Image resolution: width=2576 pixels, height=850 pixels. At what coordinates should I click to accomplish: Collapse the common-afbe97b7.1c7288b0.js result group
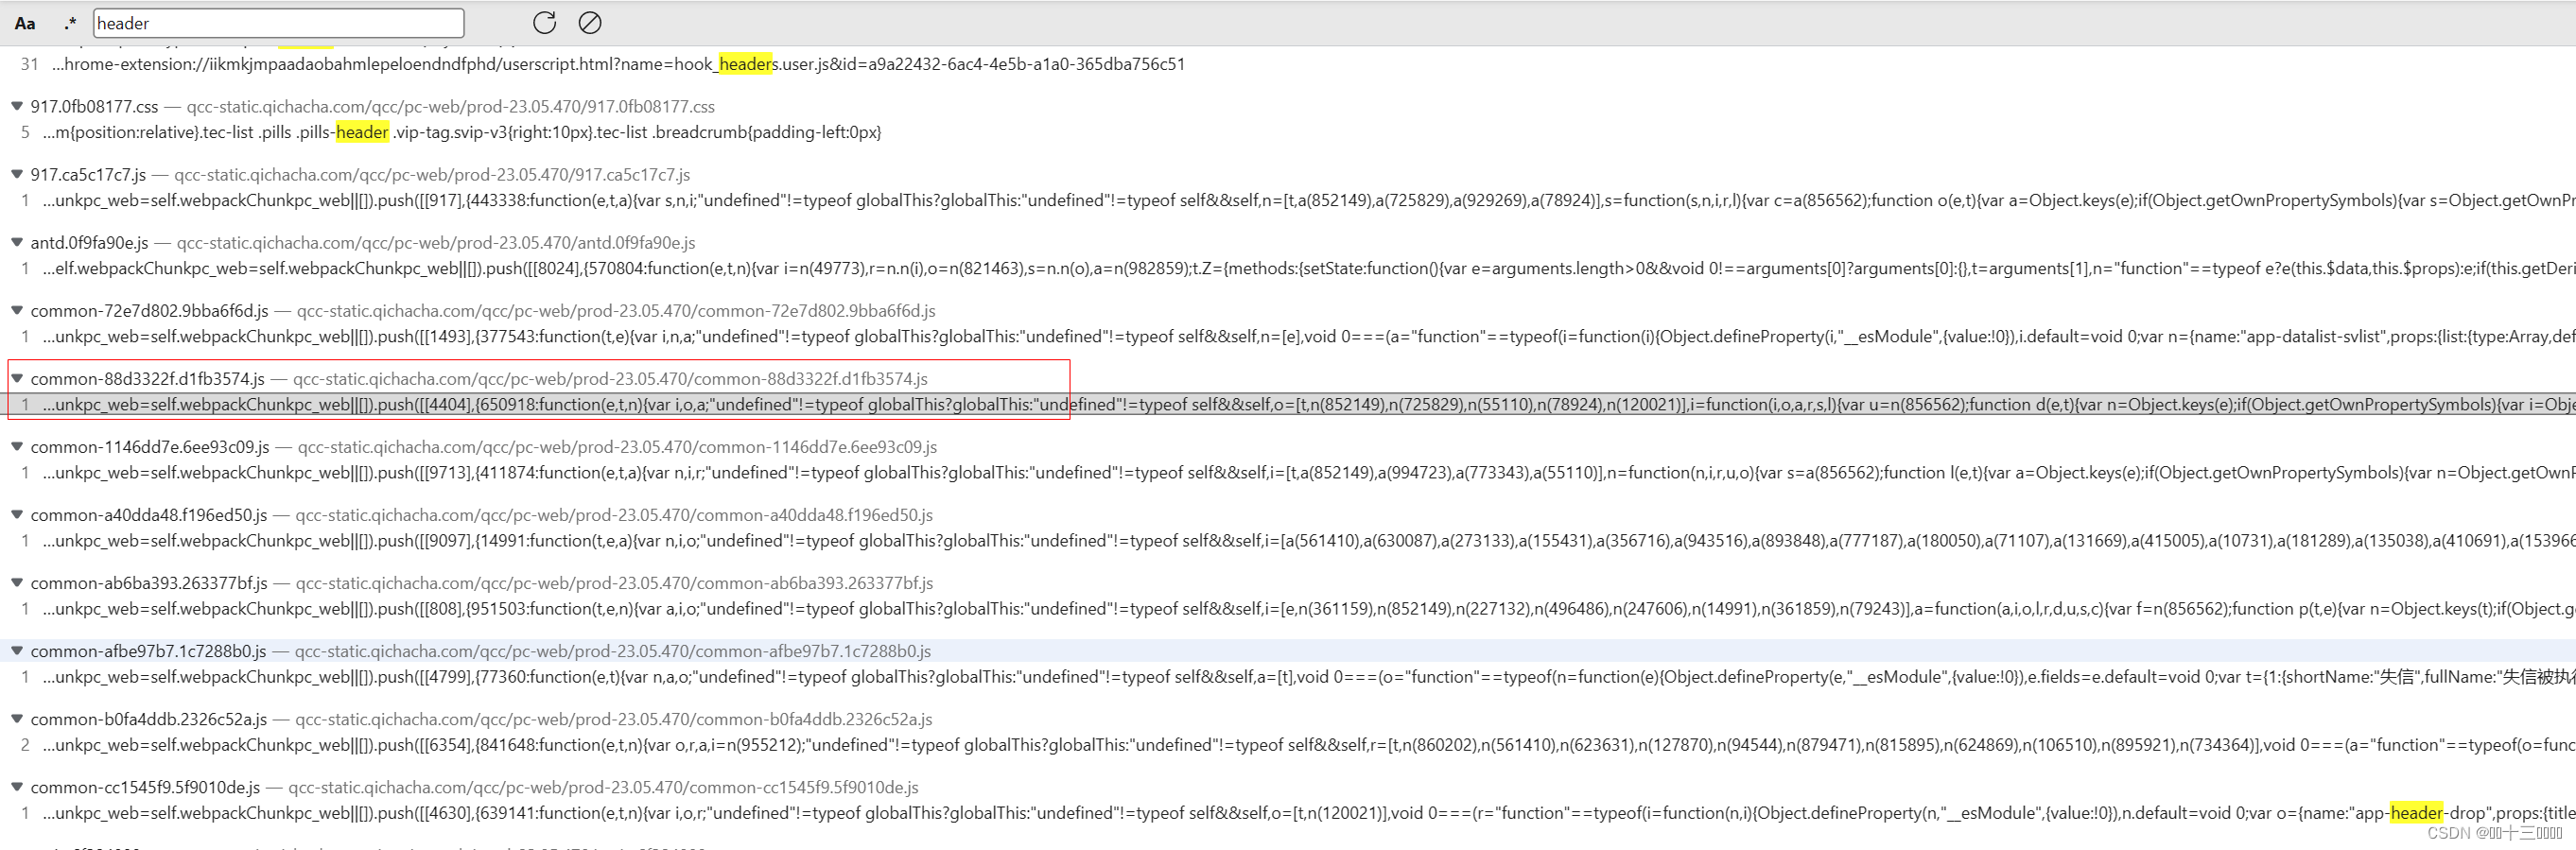click(x=17, y=650)
